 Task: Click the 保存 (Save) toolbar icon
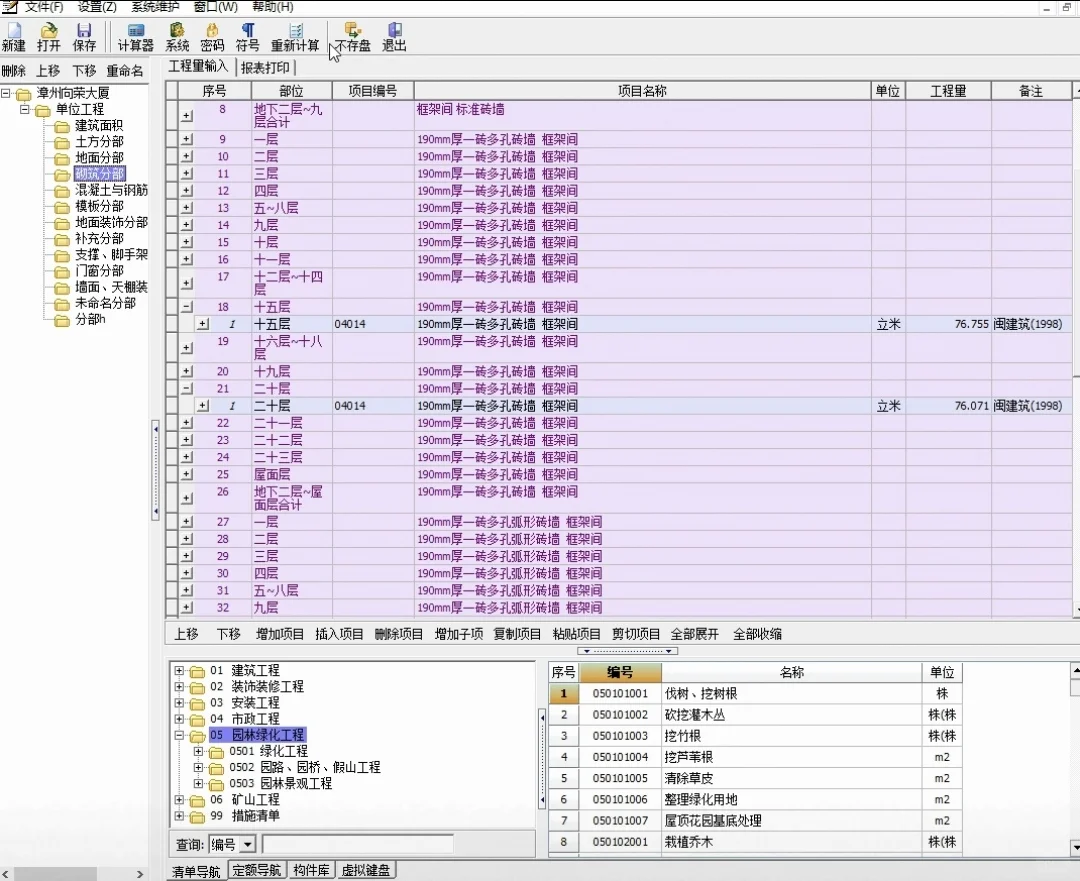tap(84, 37)
